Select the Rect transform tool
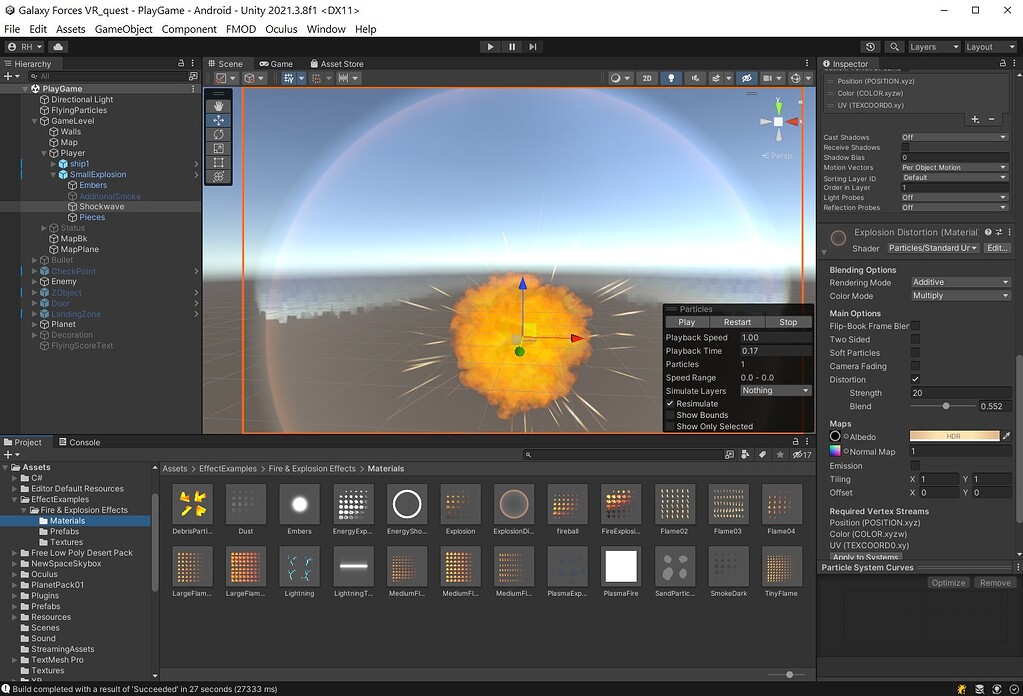This screenshot has height=696, width=1023. [219, 162]
